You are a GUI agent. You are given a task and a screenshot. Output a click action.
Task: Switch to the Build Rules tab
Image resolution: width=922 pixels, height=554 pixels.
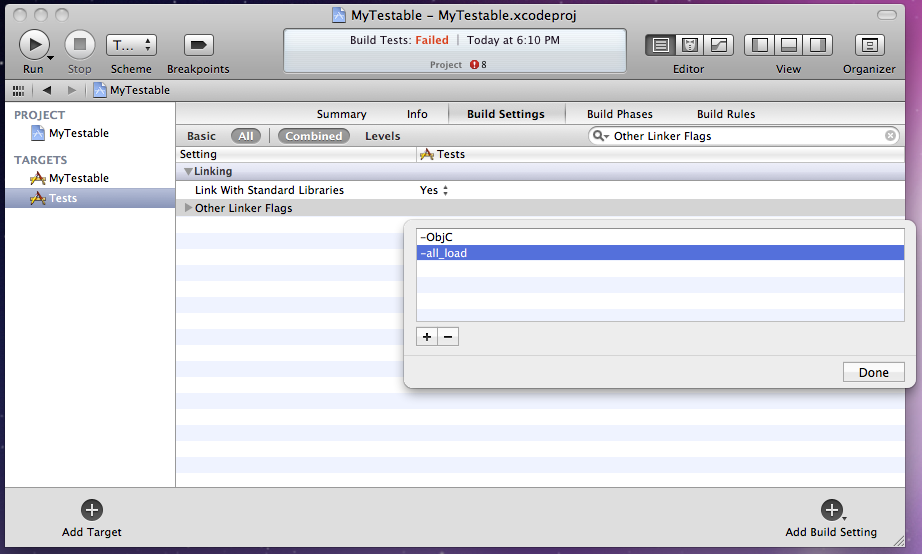point(726,114)
